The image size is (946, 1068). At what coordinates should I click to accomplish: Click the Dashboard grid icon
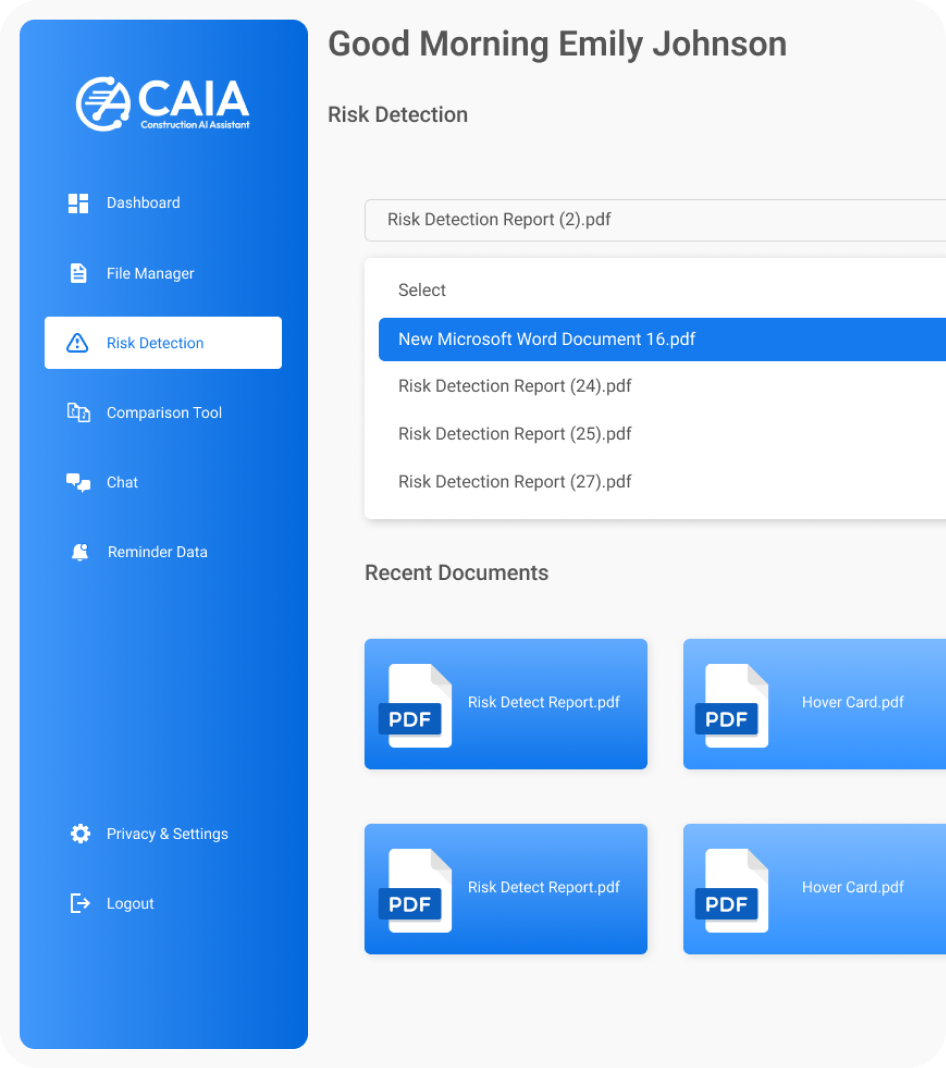coord(78,203)
